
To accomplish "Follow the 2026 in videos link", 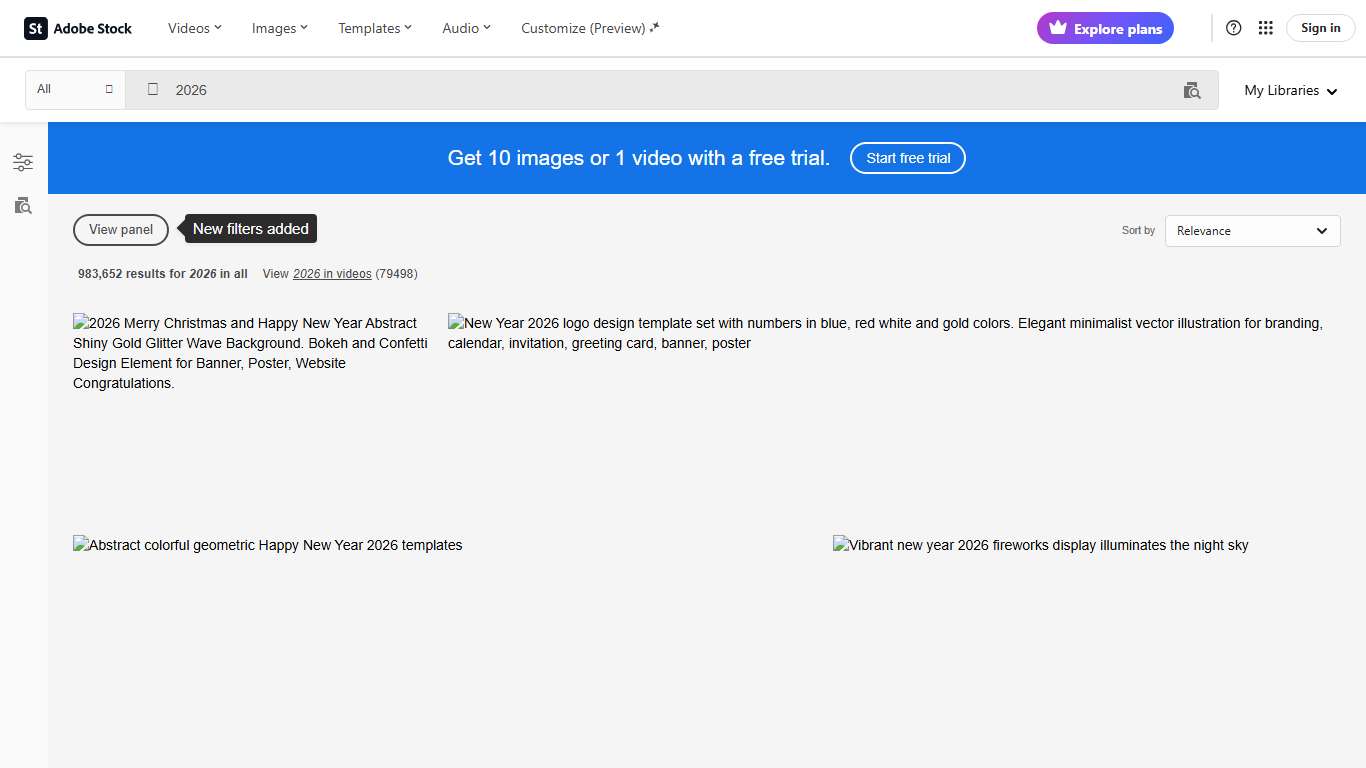I will pyautogui.click(x=332, y=274).
